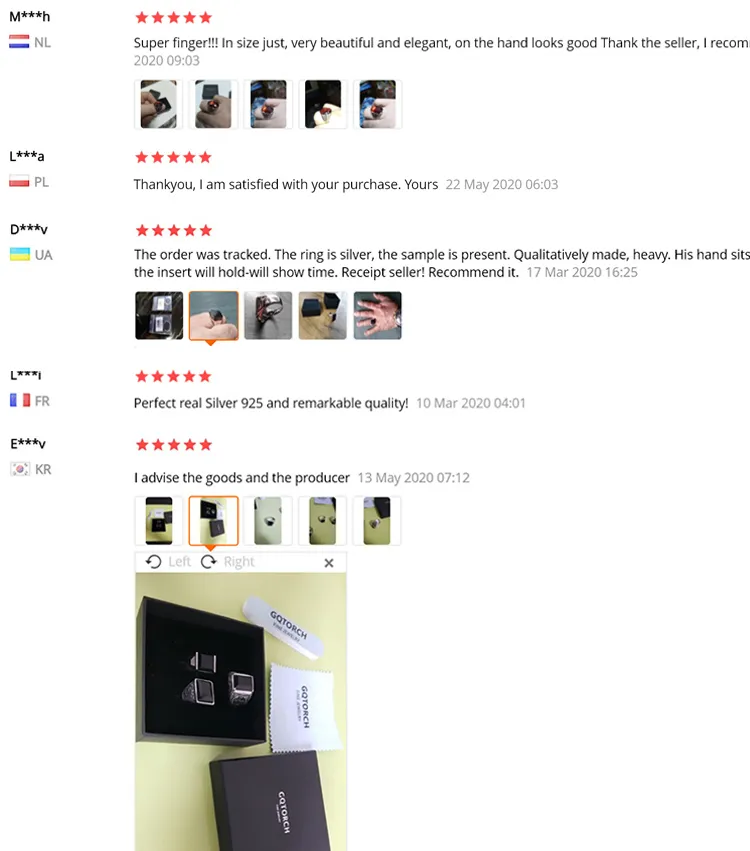
Task: Select the first photo in D***v review
Action: pos(159,315)
